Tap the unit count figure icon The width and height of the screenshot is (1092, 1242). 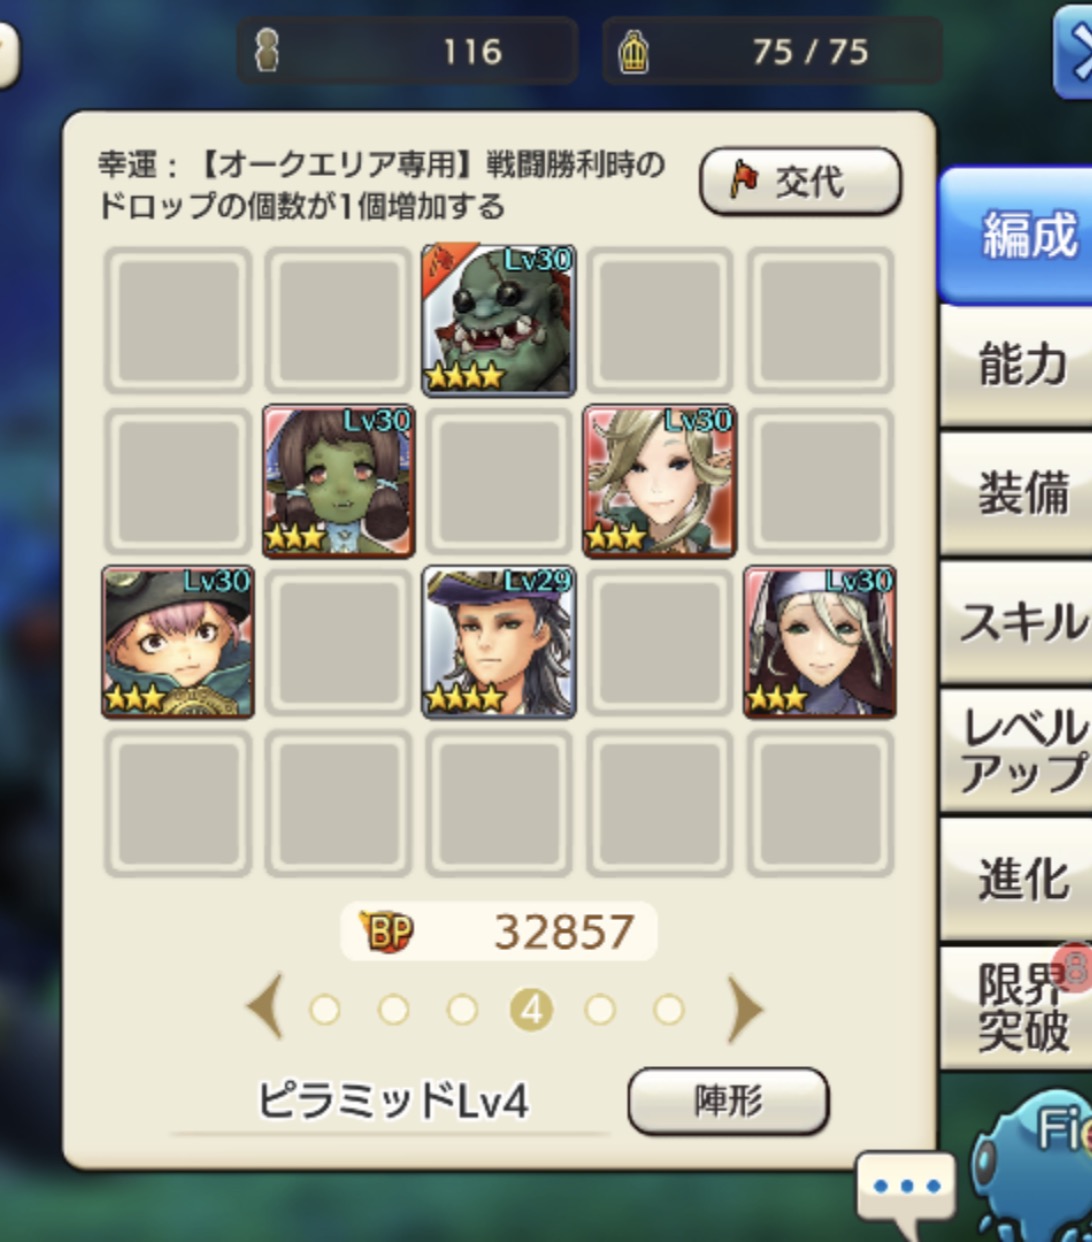(x=267, y=51)
